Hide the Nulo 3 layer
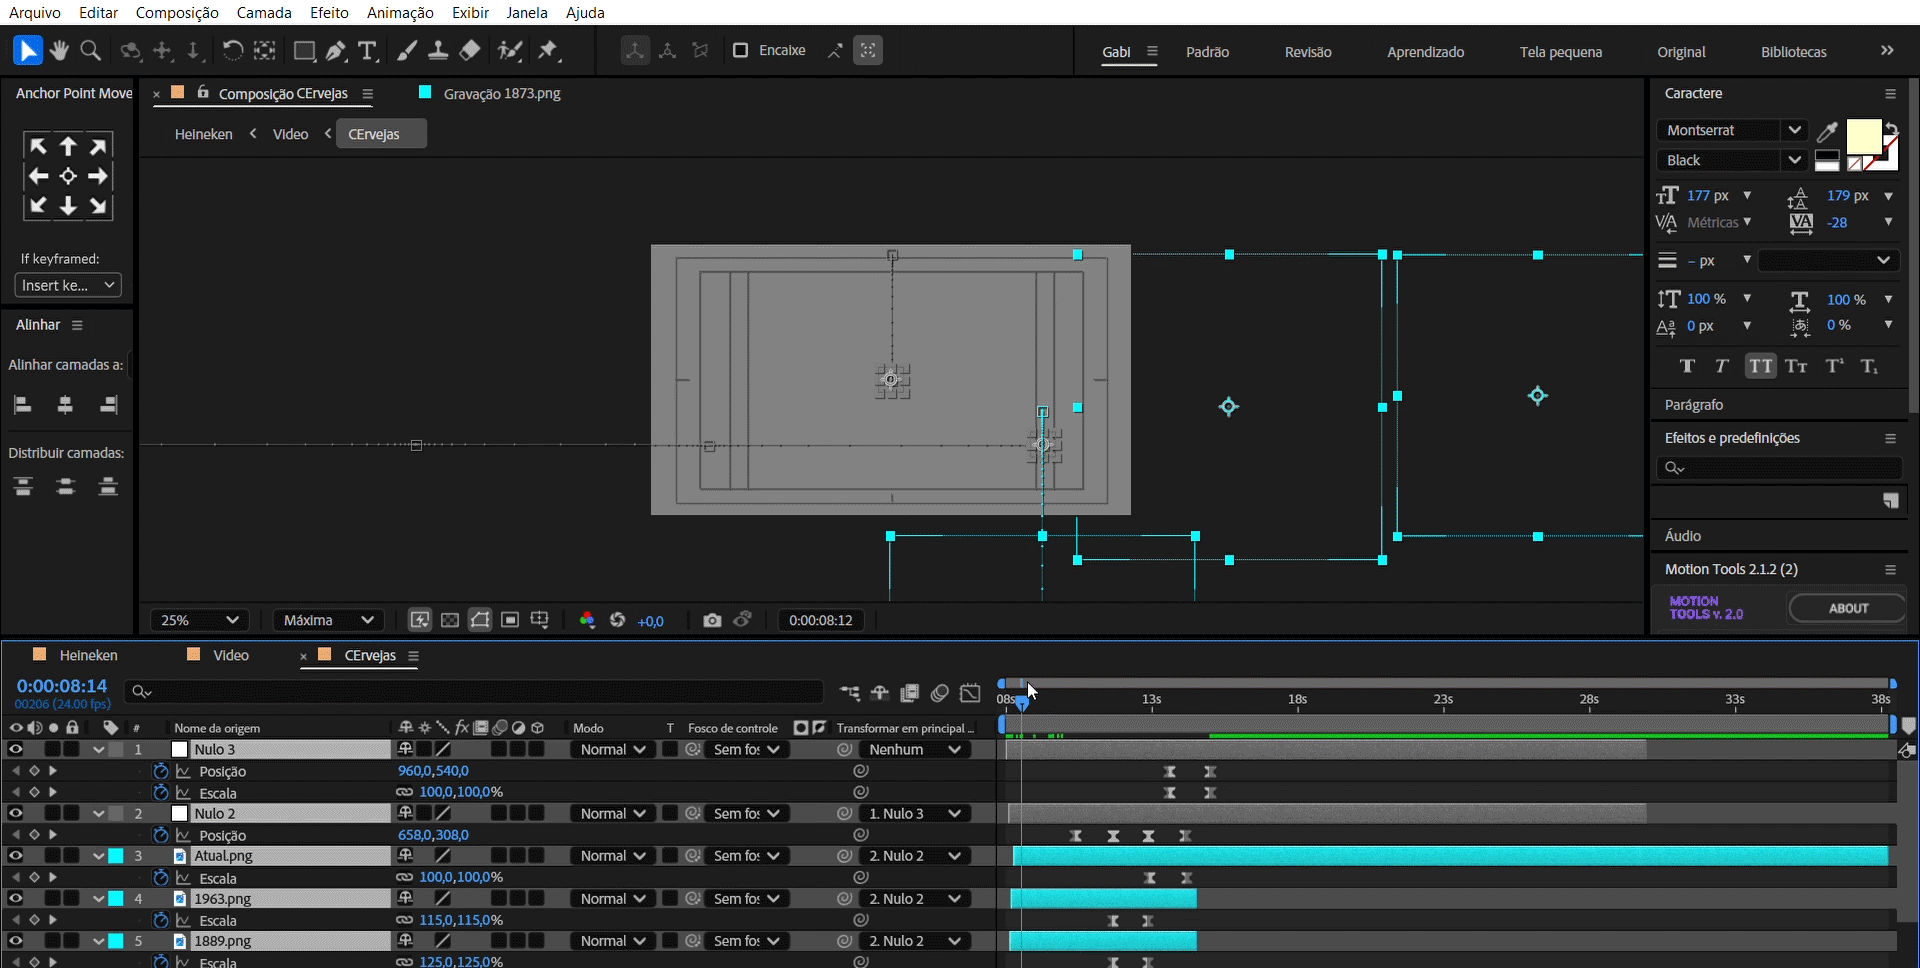The width and height of the screenshot is (1920, 968). click(x=16, y=749)
